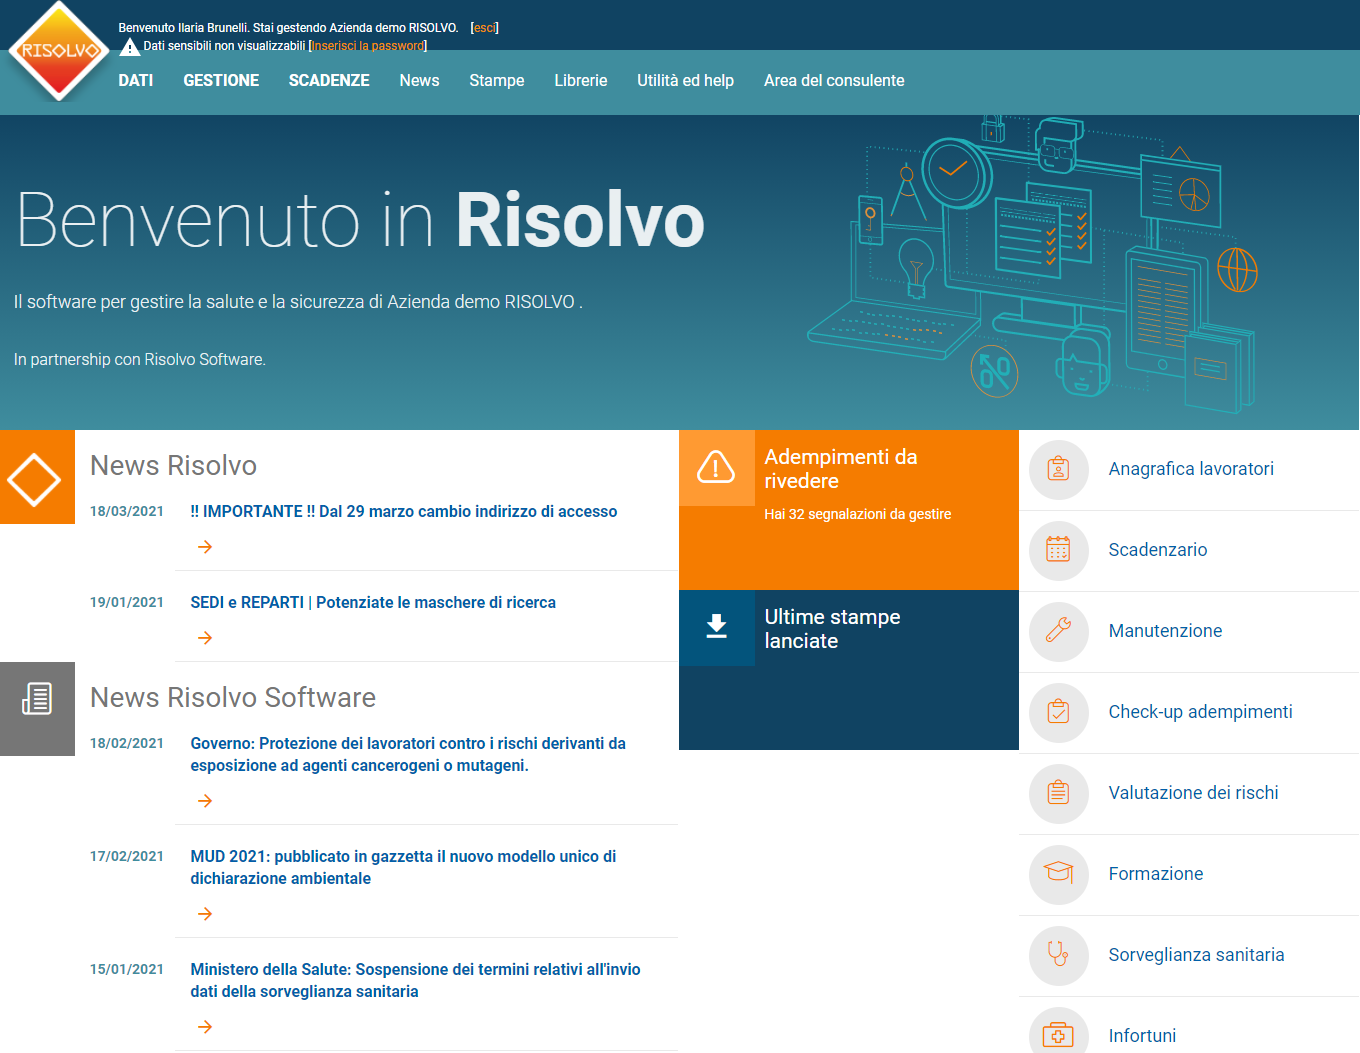1360x1053 pixels.
Task: Click the warning icon on Adempimenti da rivedere
Action: click(x=716, y=467)
